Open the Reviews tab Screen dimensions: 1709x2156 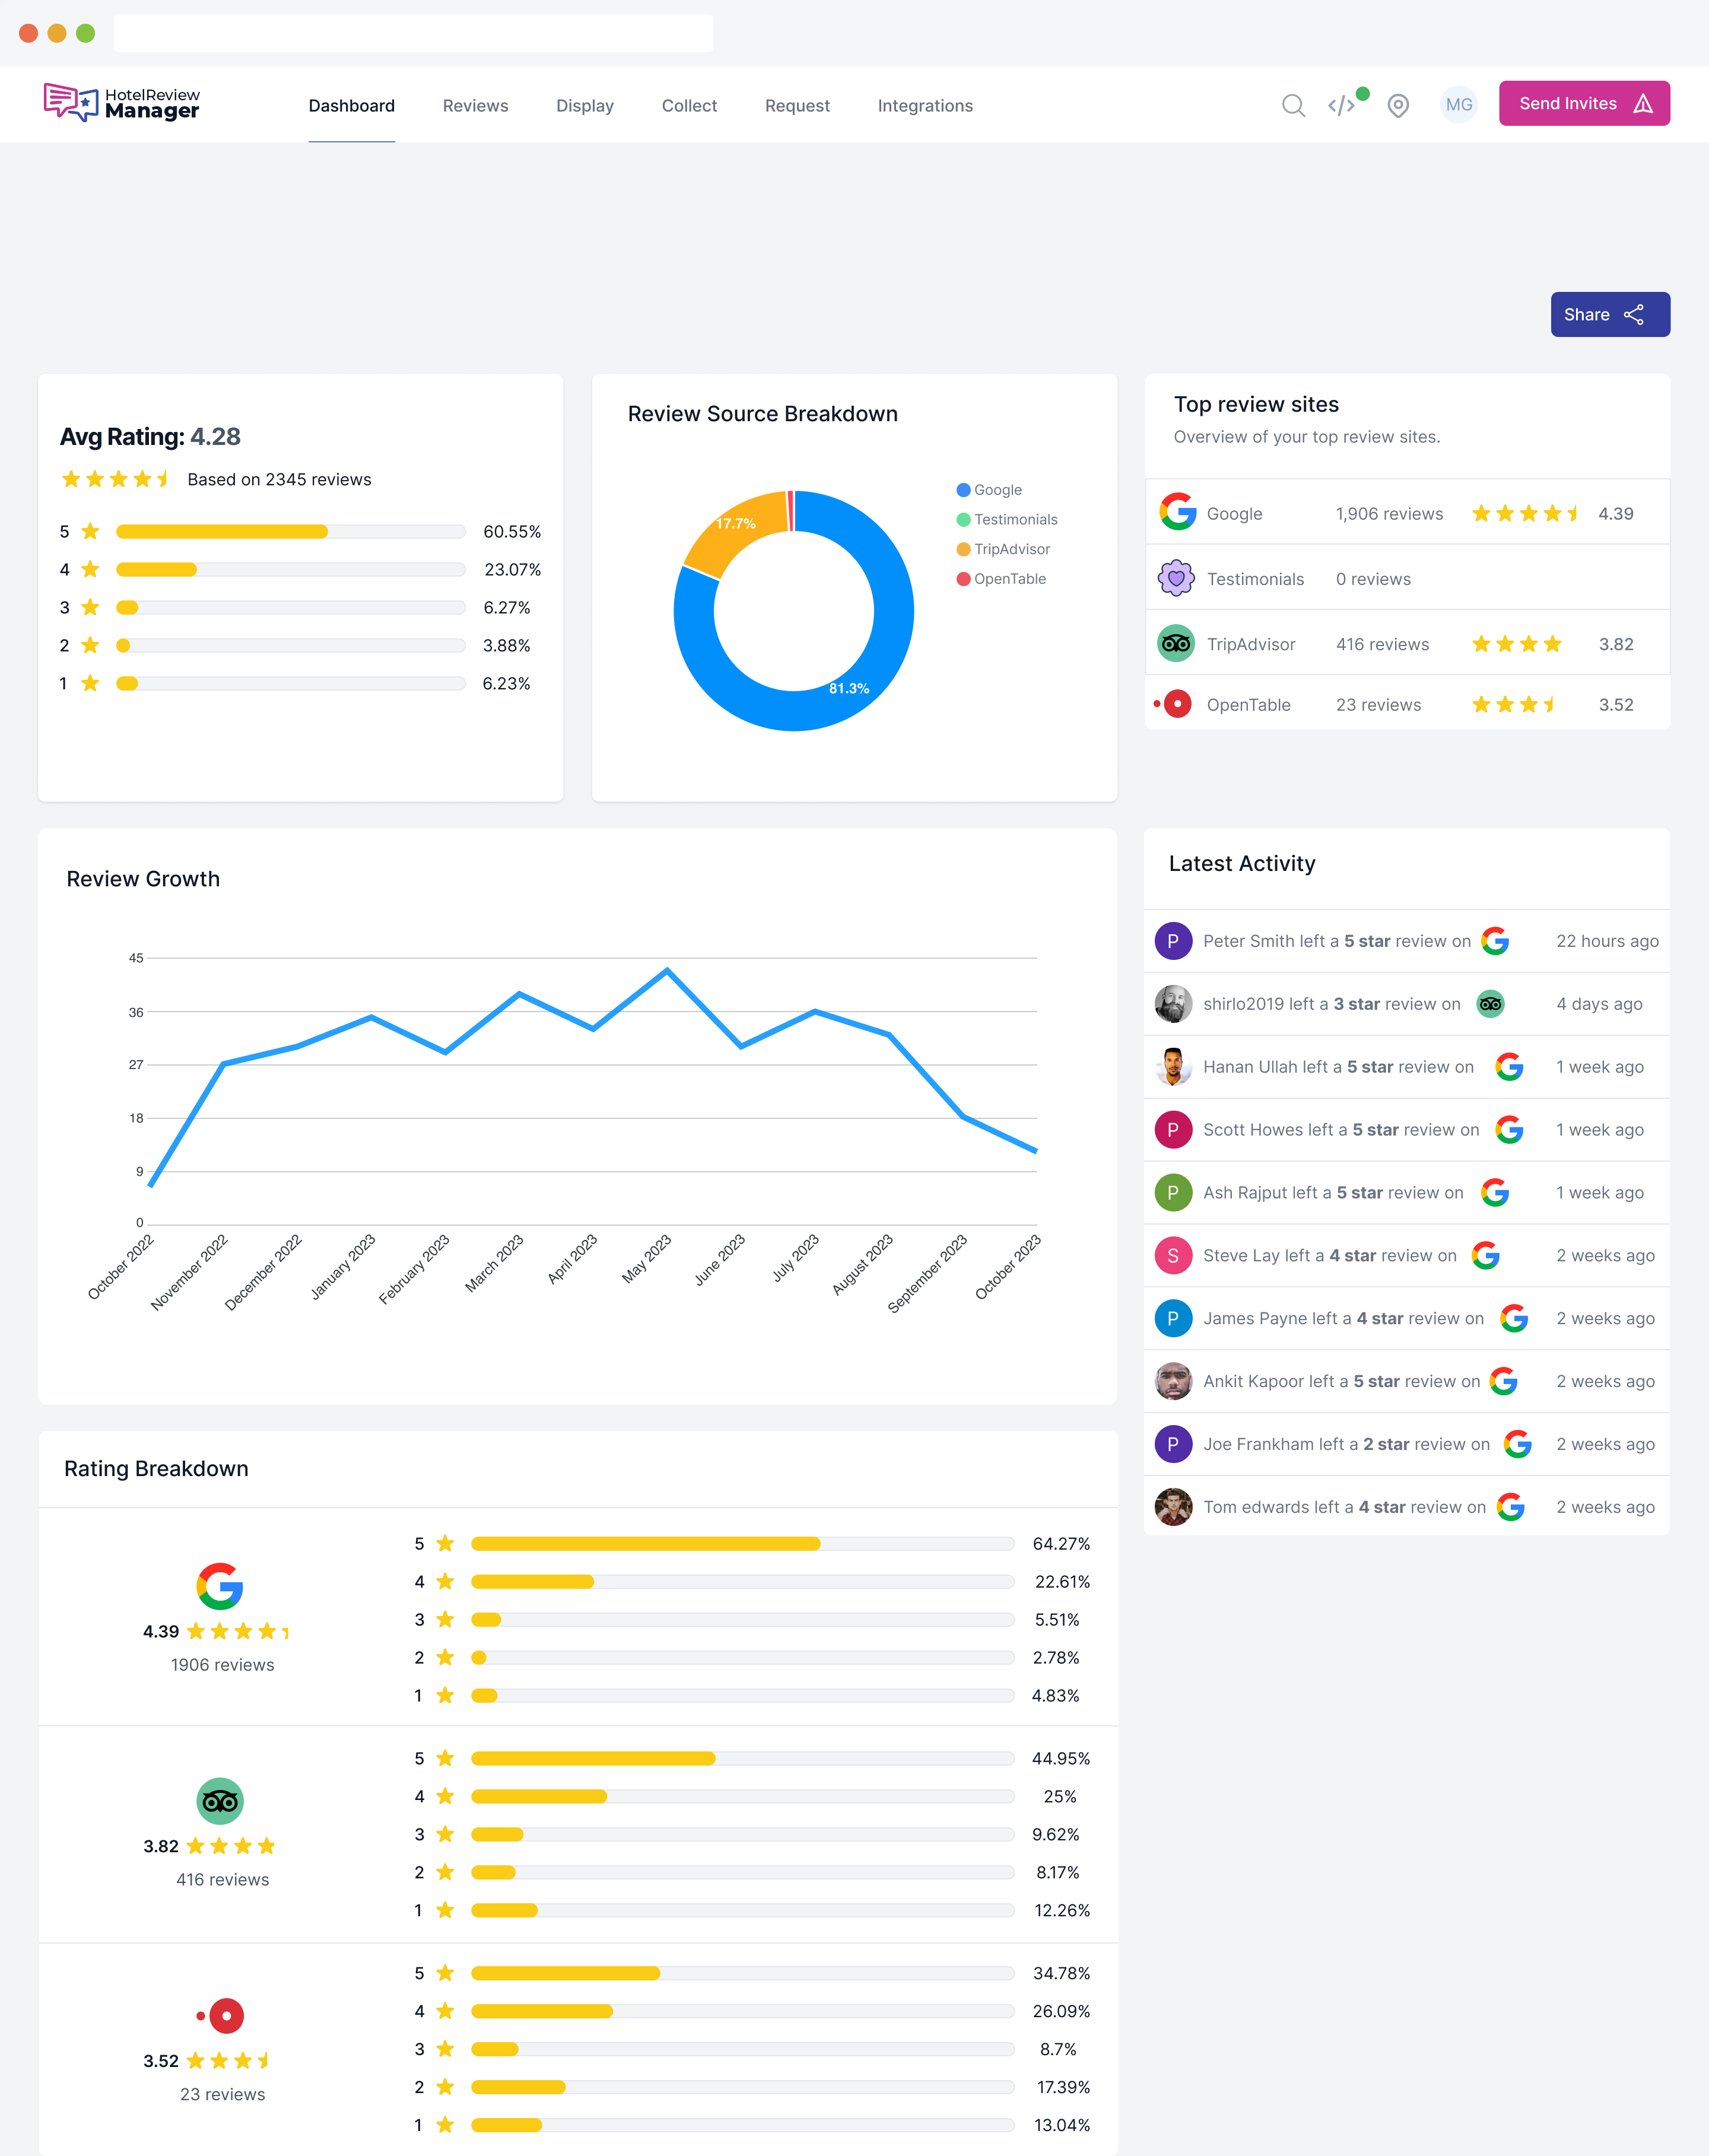(x=475, y=106)
